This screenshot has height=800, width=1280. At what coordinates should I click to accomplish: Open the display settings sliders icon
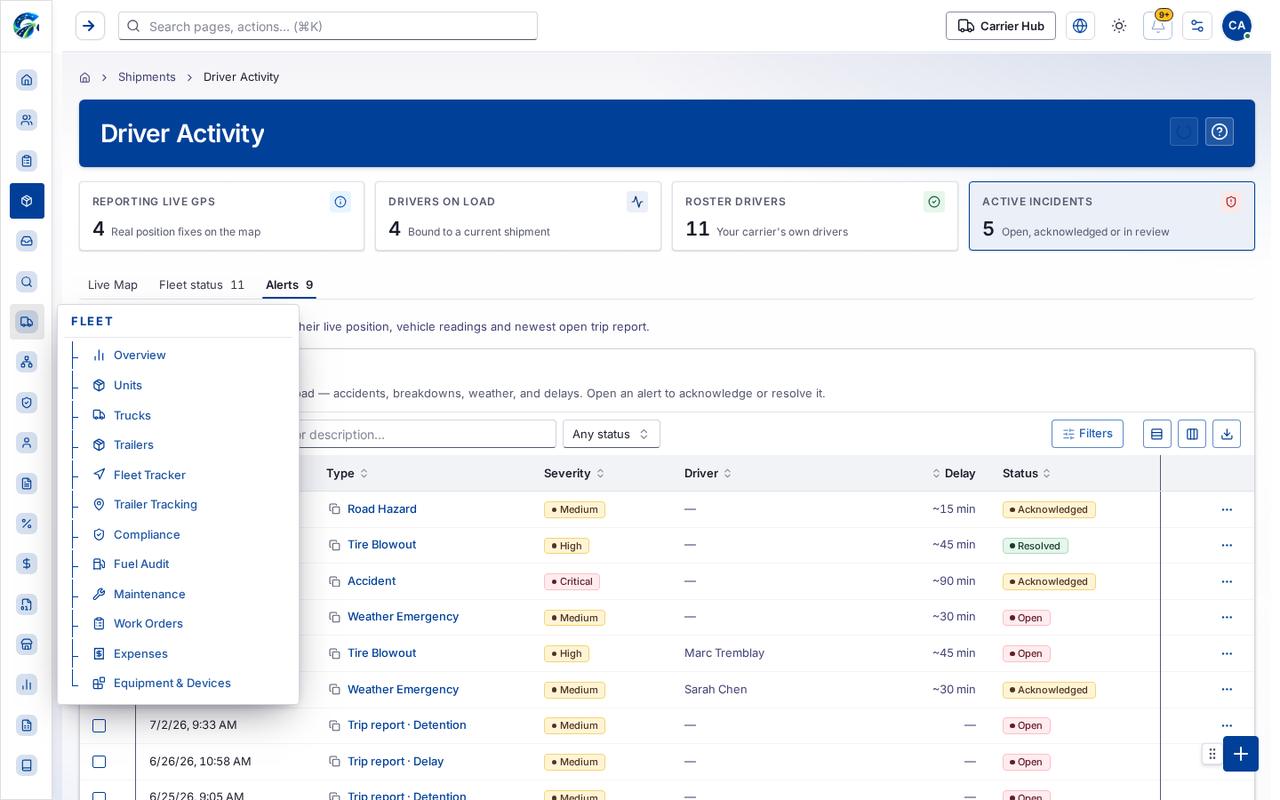pos(1197,26)
